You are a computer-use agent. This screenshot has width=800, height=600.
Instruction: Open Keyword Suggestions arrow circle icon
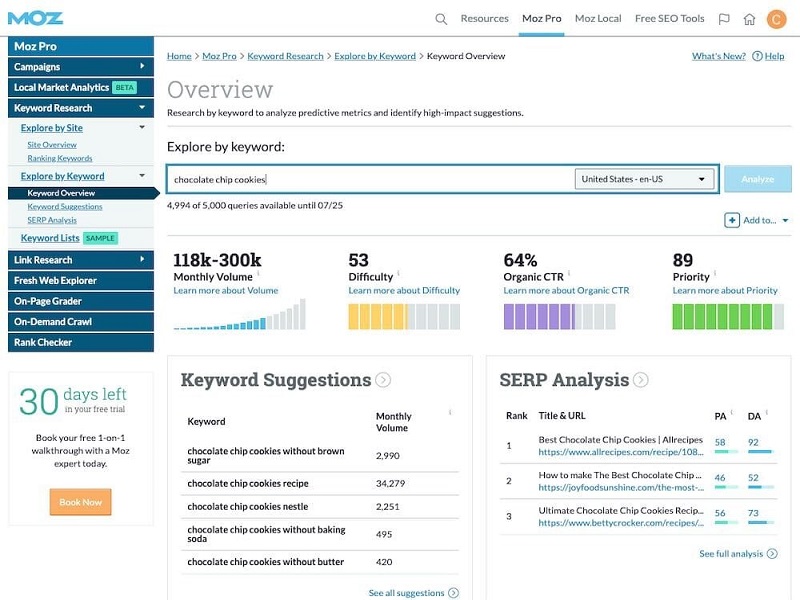pos(383,380)
